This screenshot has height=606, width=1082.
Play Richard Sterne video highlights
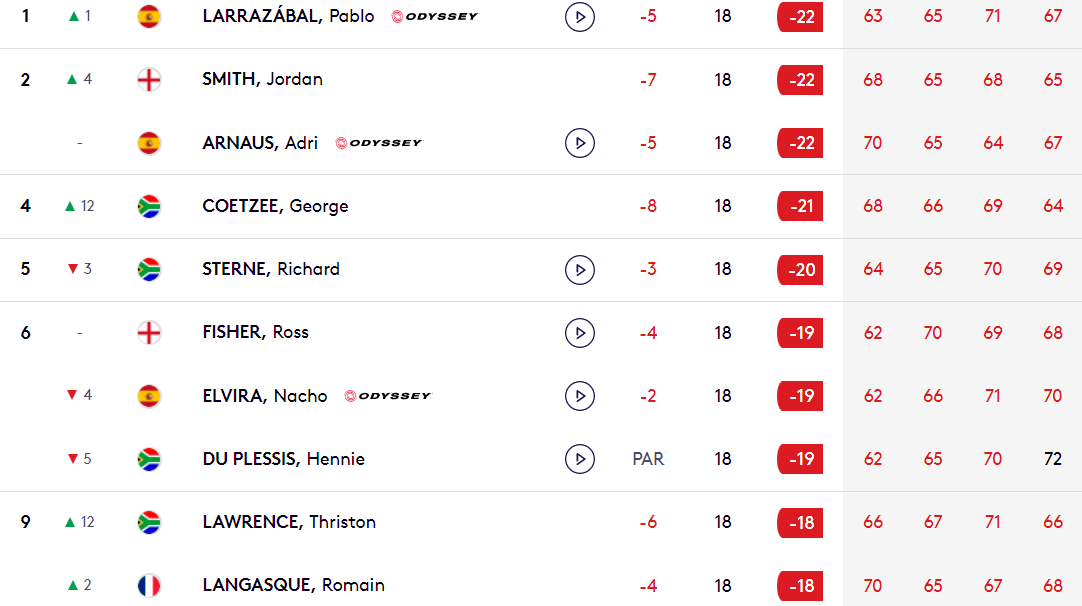580,270
